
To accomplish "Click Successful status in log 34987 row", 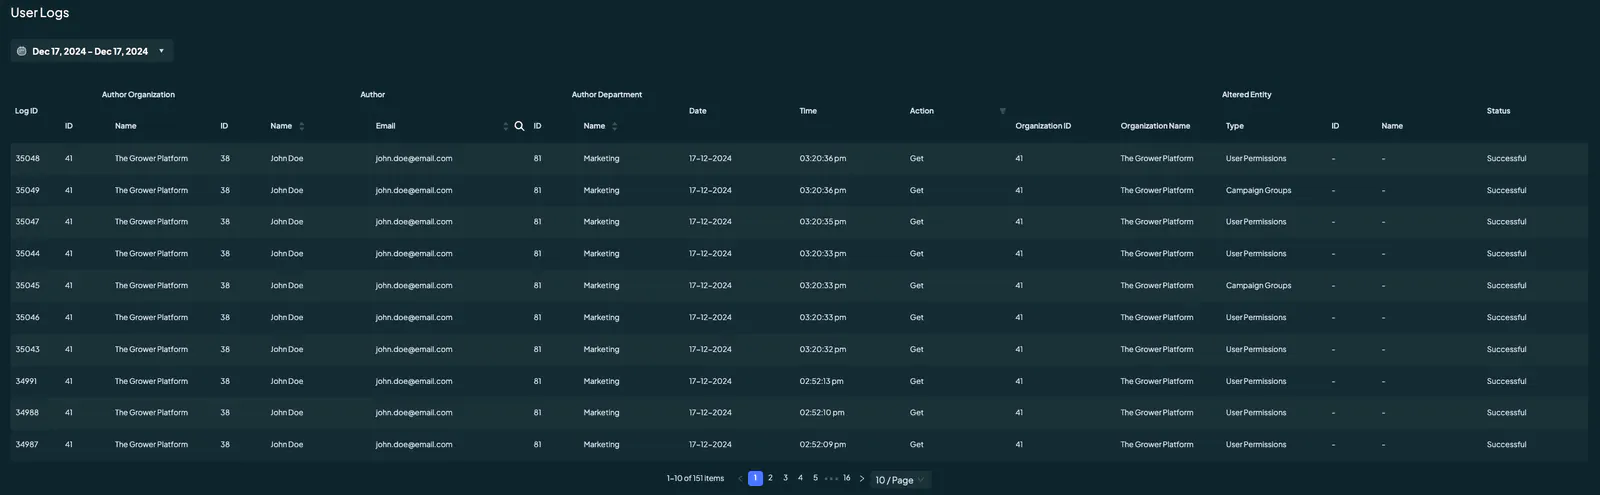I will 1506,444.
